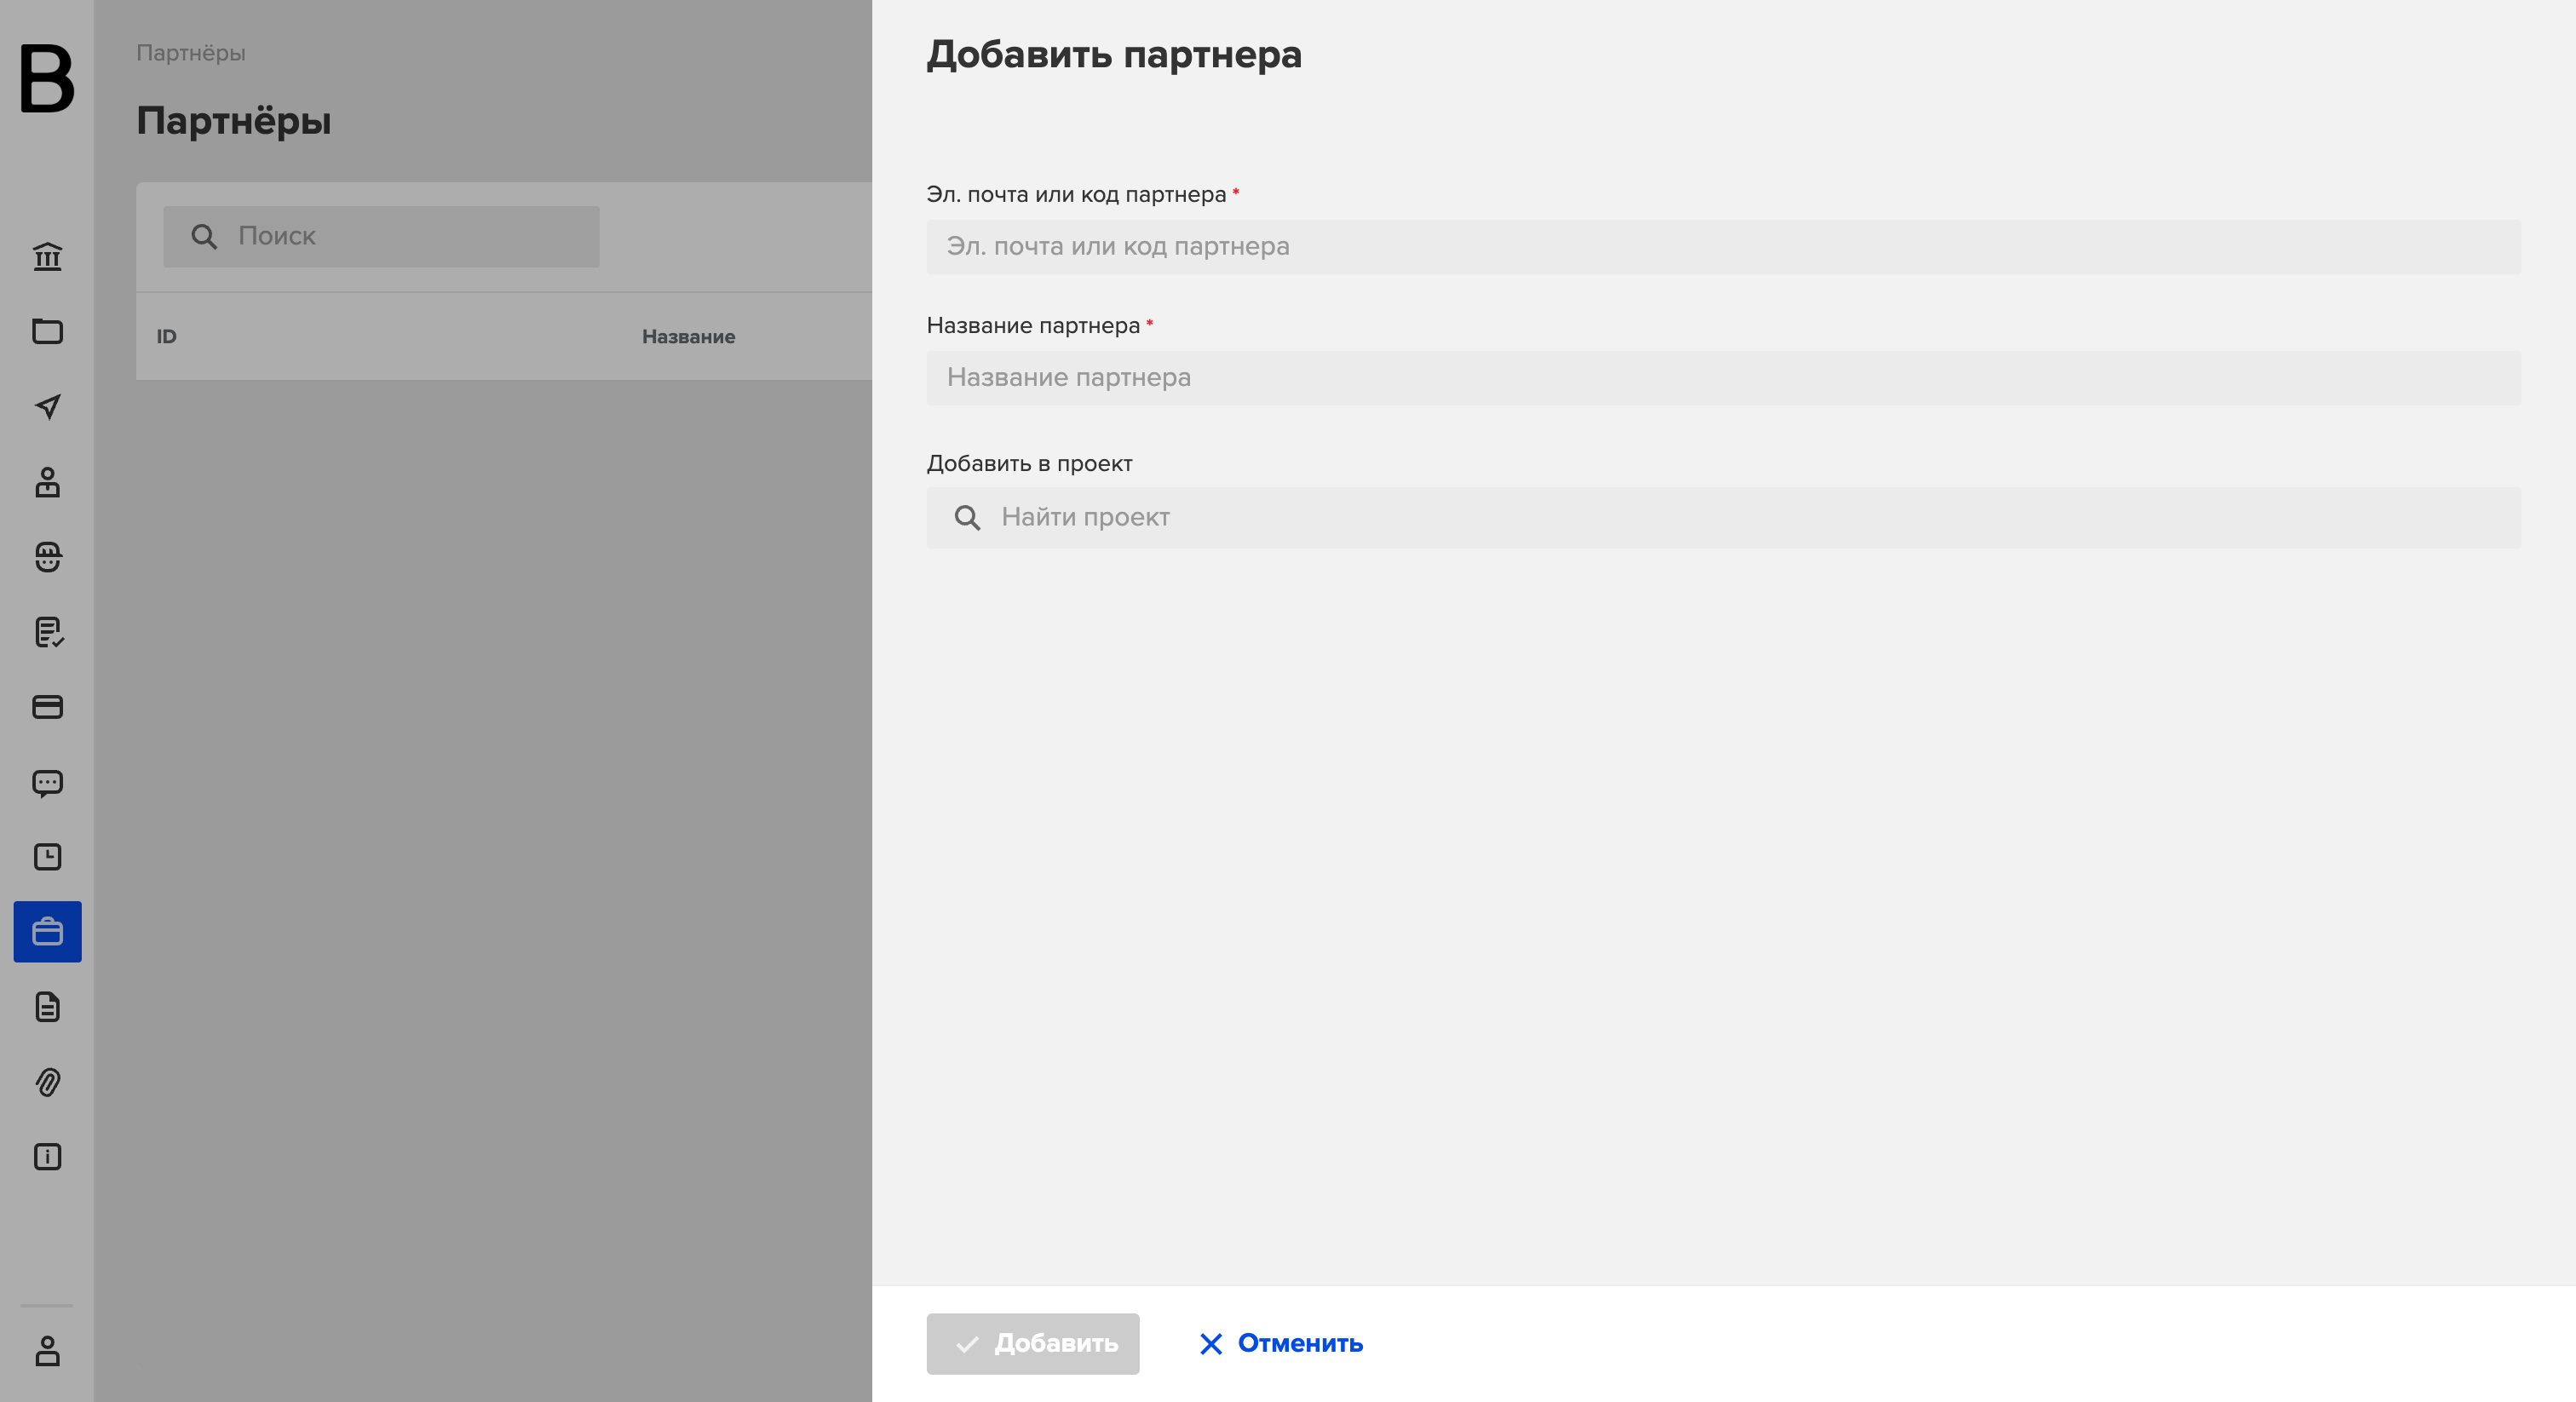Open the person icon below paper plane
This screenshot has height=1402, width=2576.
[47, 482]
